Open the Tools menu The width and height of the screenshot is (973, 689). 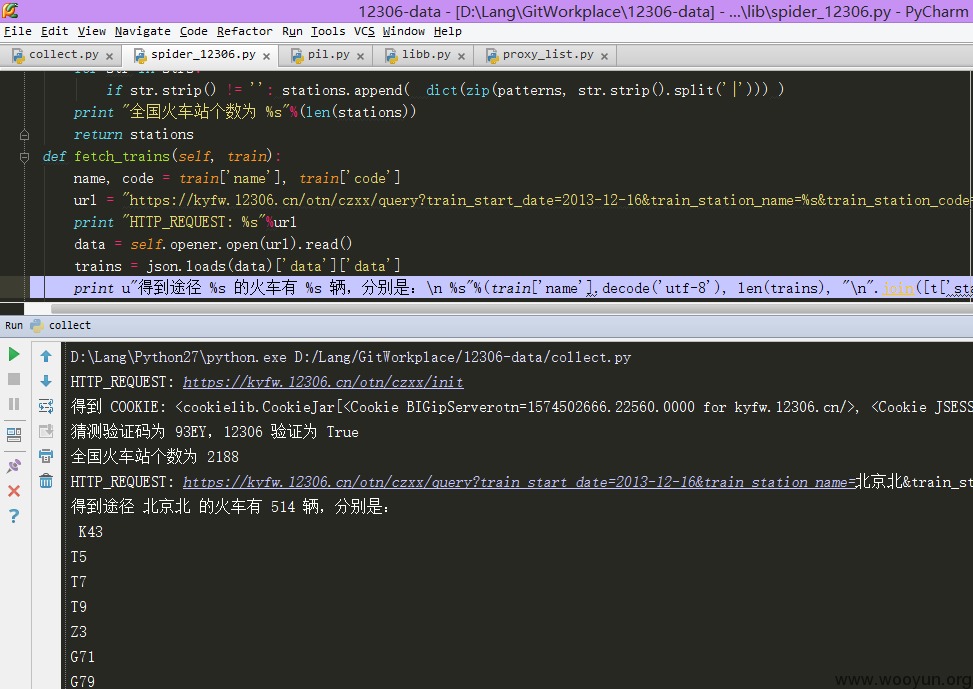328,31
